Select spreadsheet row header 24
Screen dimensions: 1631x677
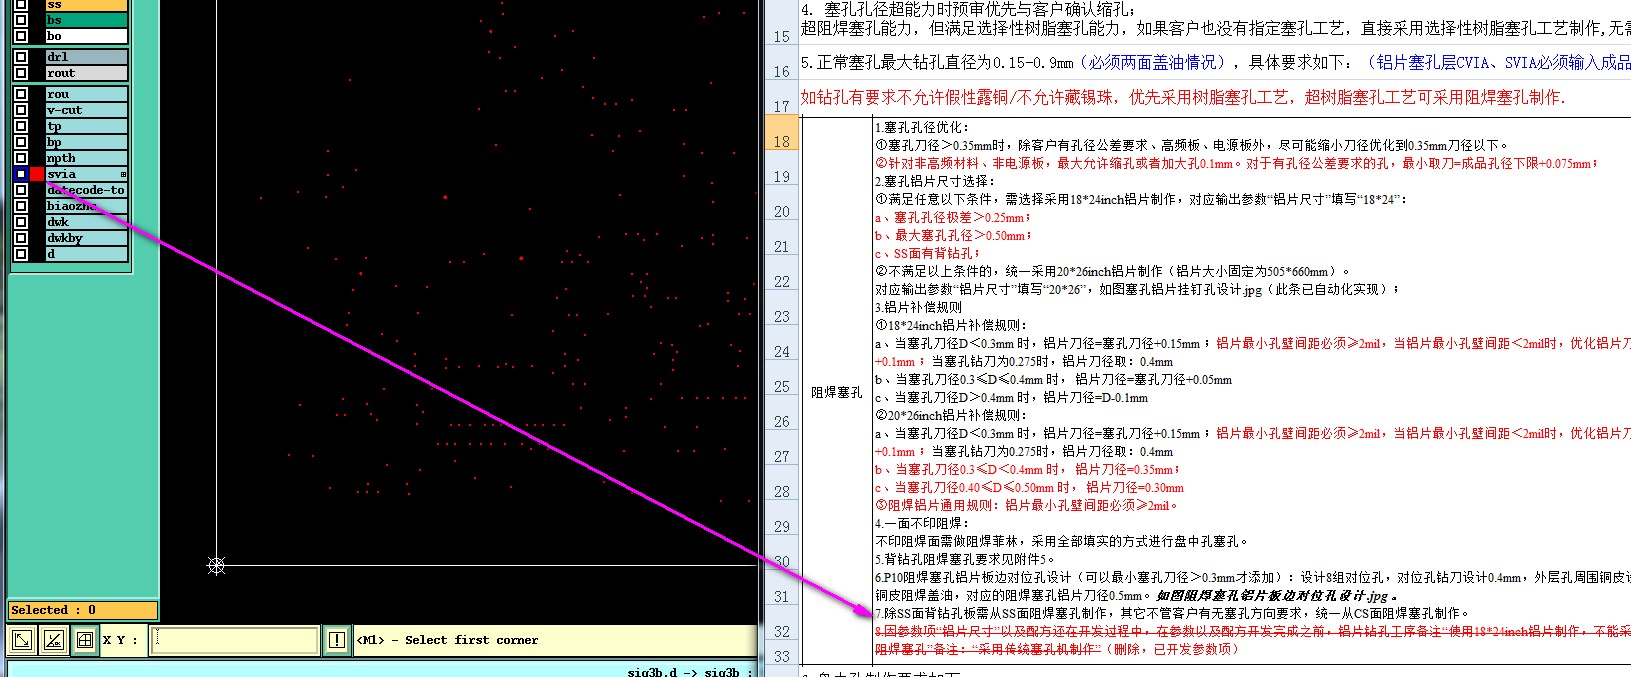click(x=781, y=344)
